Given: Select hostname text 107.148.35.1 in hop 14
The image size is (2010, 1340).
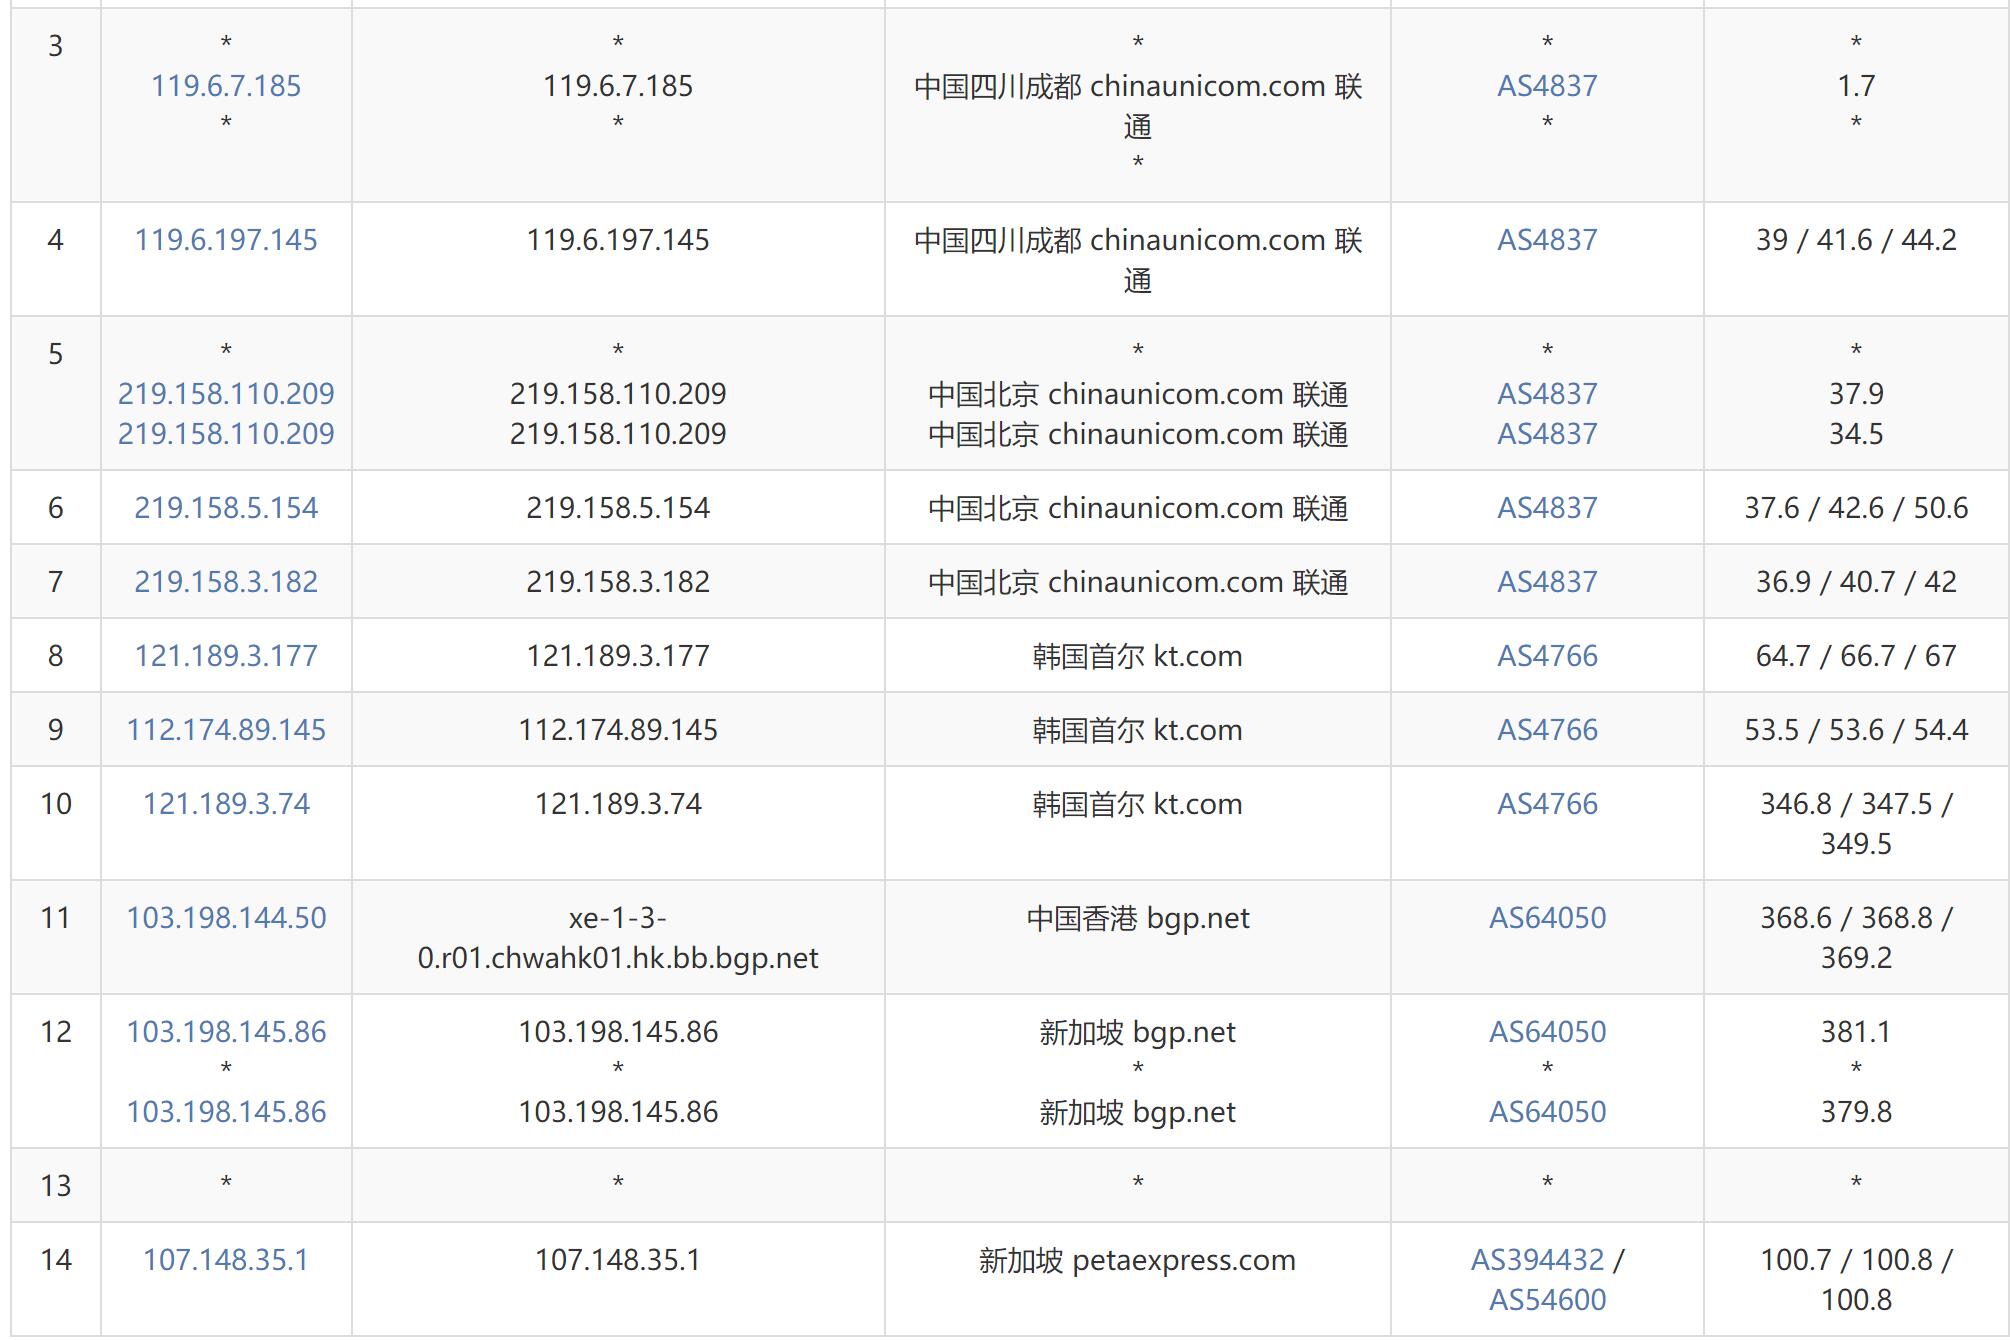Looking at the screenshot, I should (x=618, y=1260).
